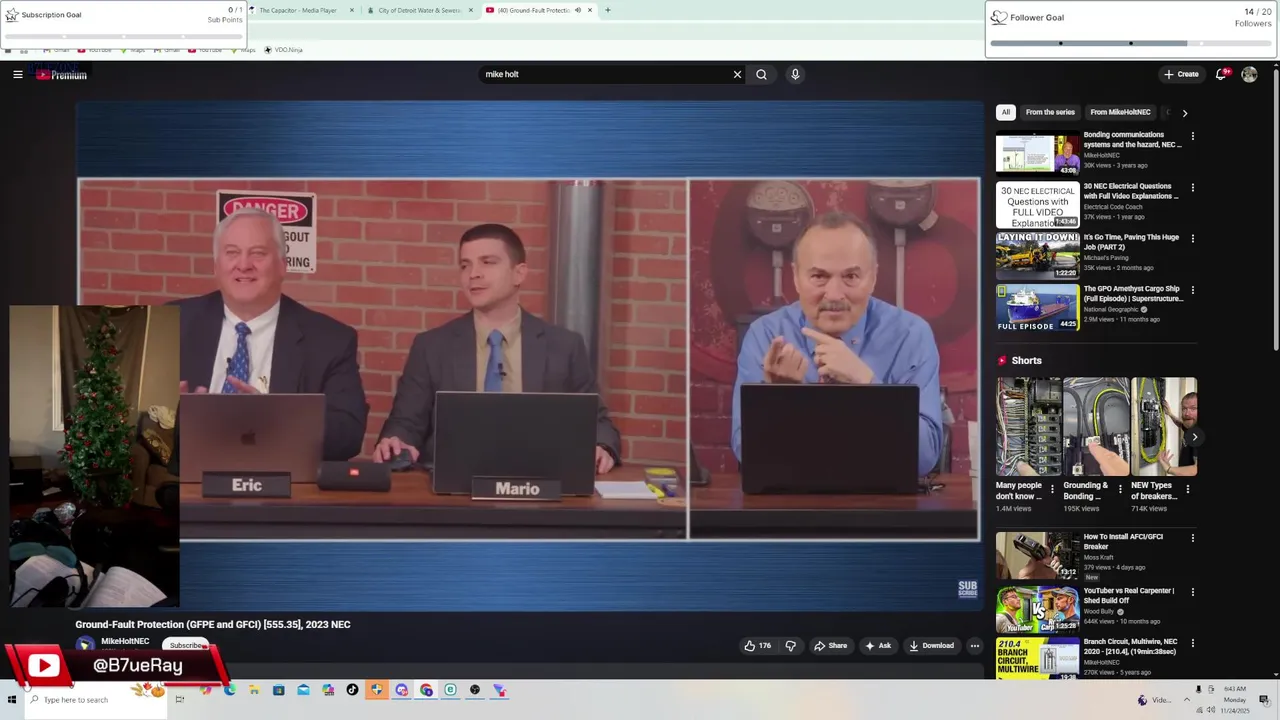This screenshot has height=720, width=1280.
Task: Open options for 30 NEC Electrical Questions video
Action: click(1192, 188)
